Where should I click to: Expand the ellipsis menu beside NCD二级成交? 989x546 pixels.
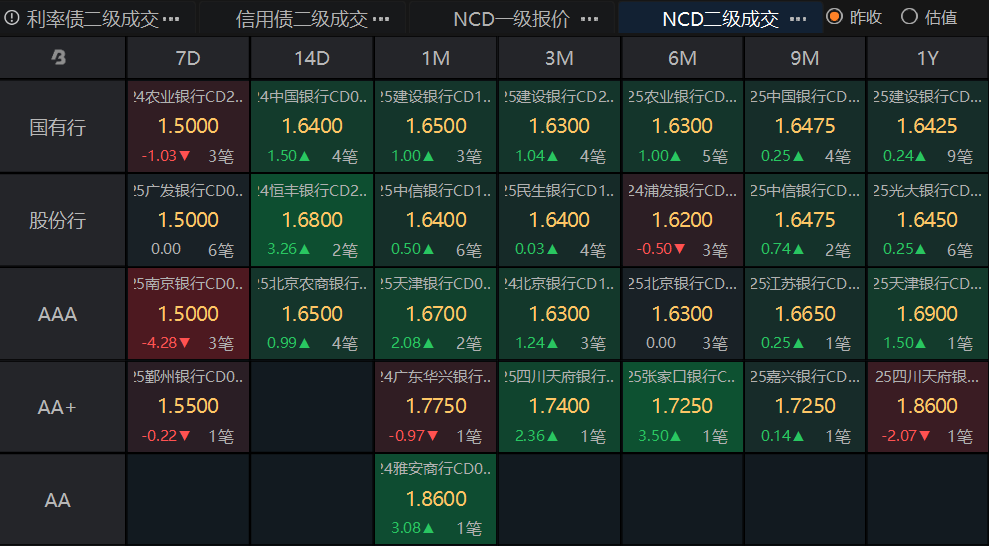[x=797, y=19]
